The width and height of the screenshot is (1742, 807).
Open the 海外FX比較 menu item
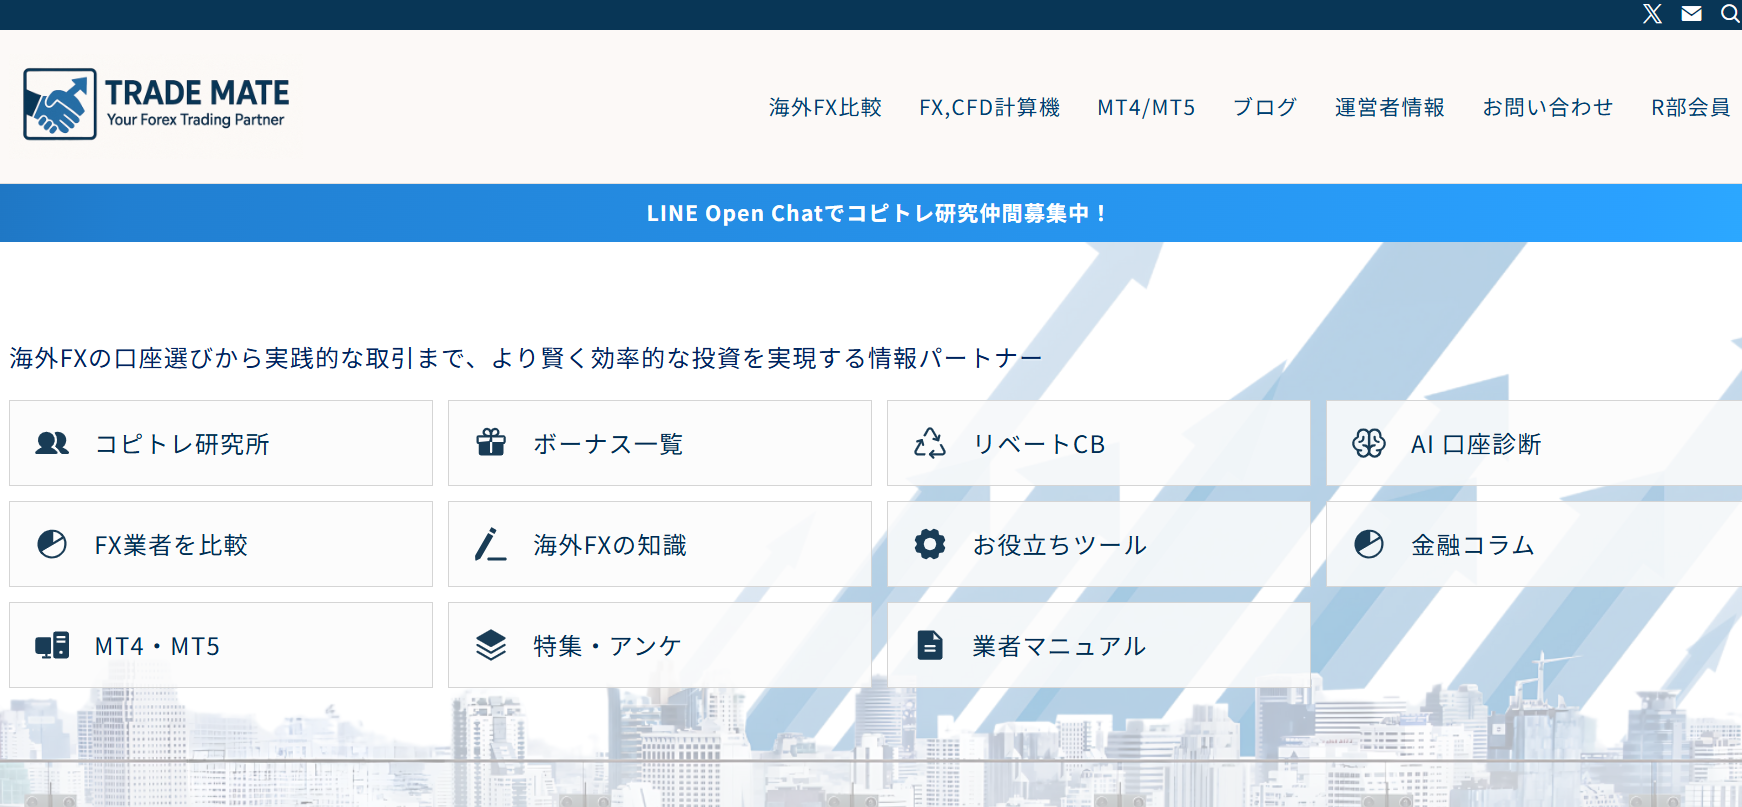click(825, 107)
